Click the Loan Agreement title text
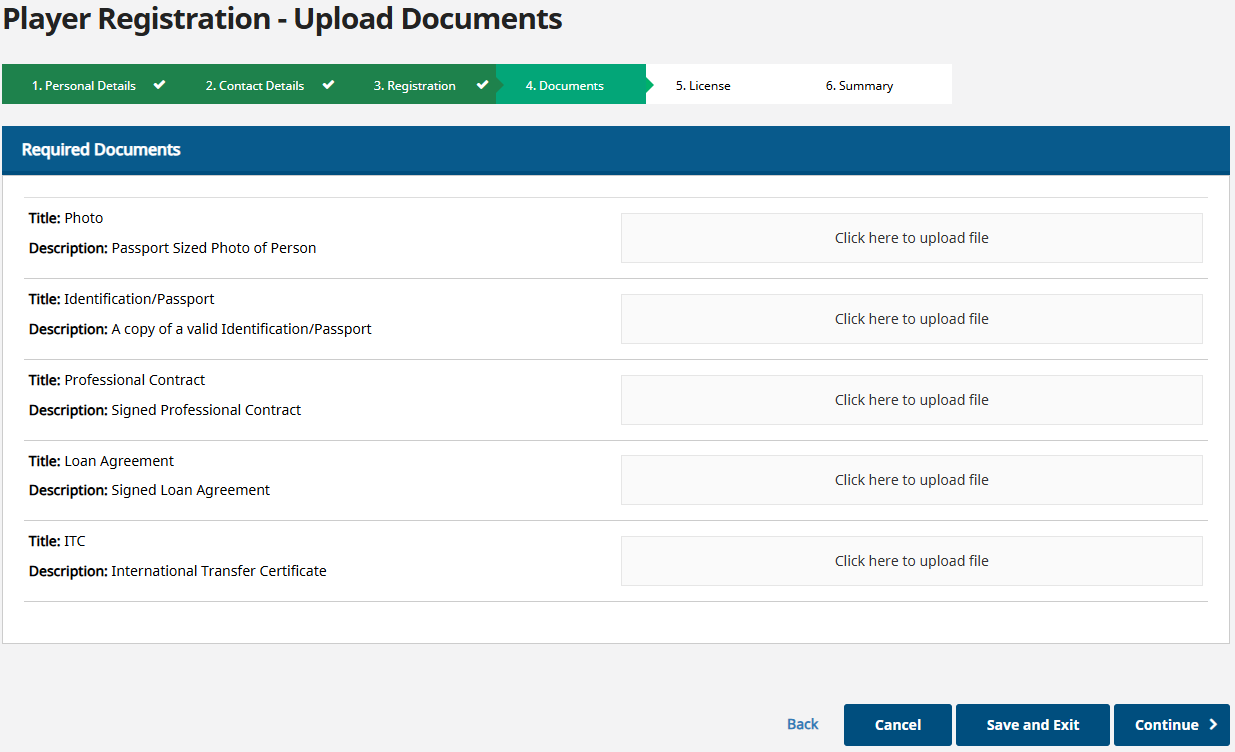The image size is (1235, 752). tap(119, 461)
